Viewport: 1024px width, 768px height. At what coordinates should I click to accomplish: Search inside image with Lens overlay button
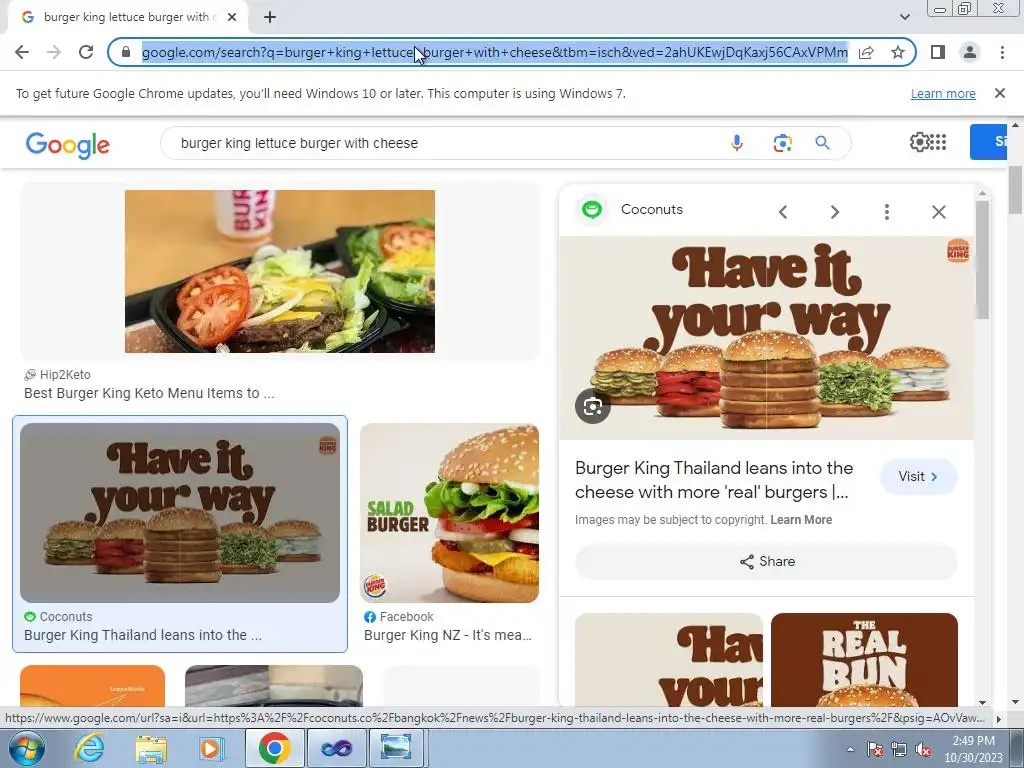[x=592, y=406]
